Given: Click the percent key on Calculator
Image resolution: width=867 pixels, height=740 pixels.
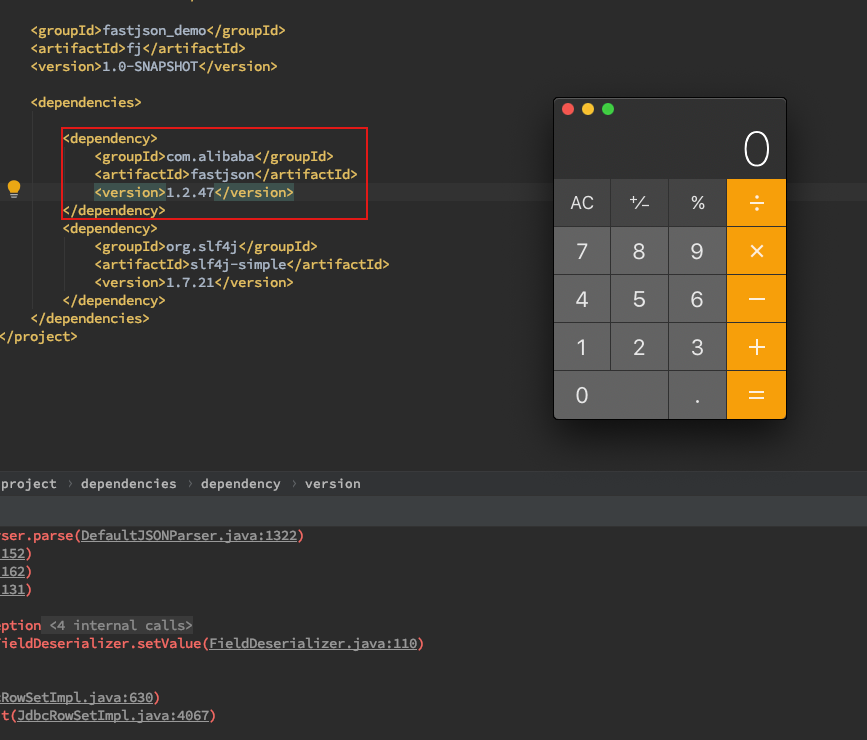Looking at the screenshot, I should coord(698,203).
